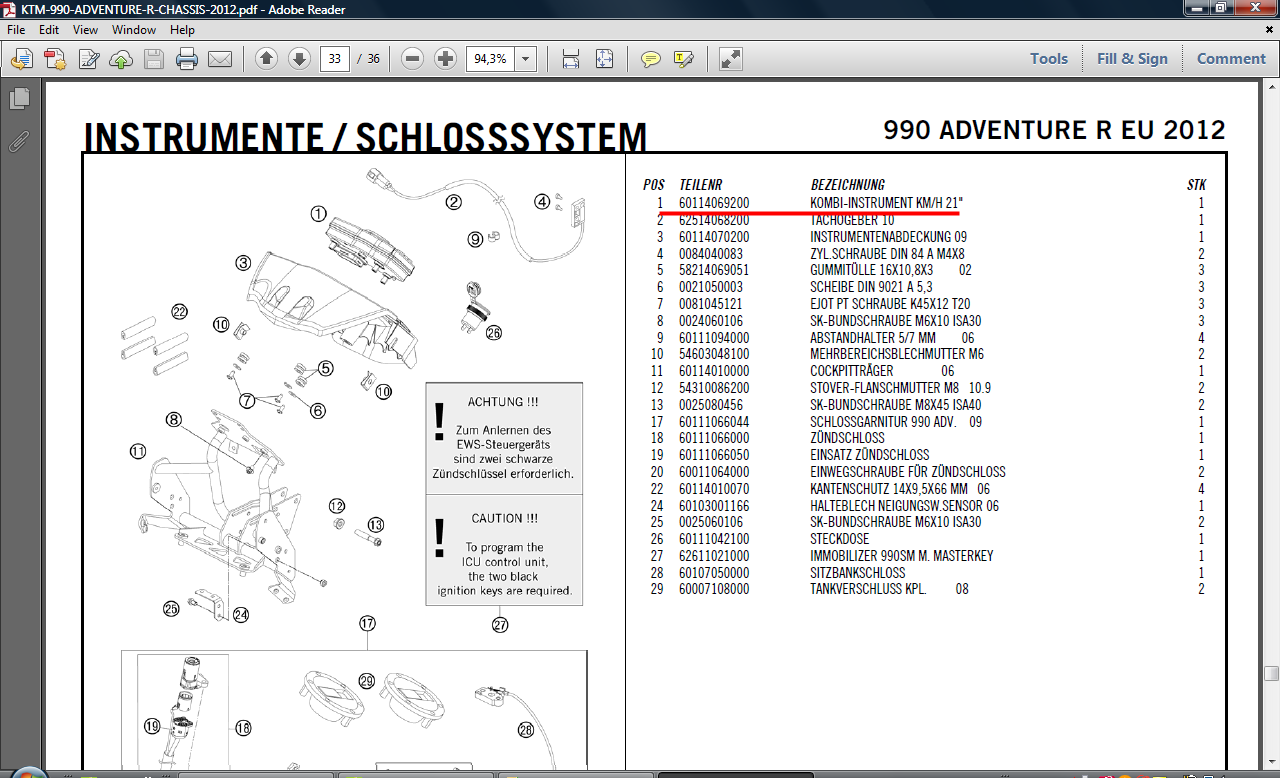The image size is (1280, 778).
Task: Open the File menu
Action: 16,30
